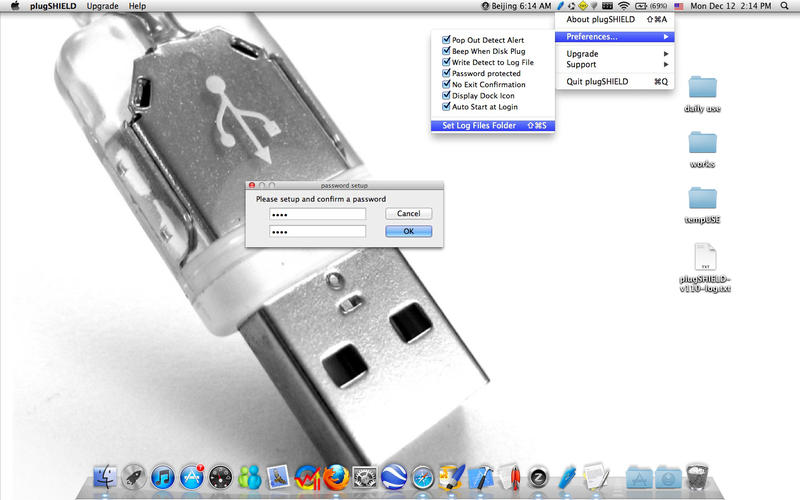Open iTunes in the dock
The height and width of the screenshot is (500, 800).
pyautogui.click(x=163, y=478)
